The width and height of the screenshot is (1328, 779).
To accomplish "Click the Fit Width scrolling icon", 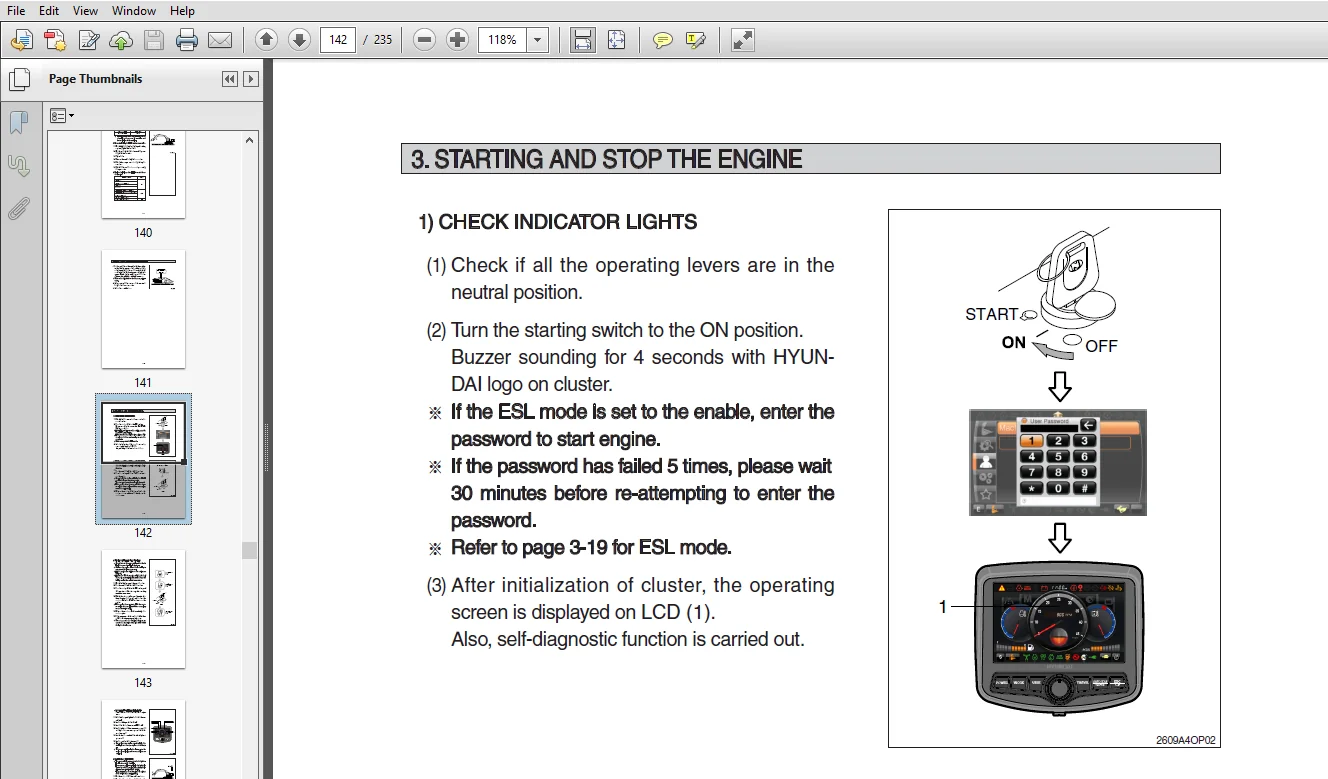I will 583,40.
